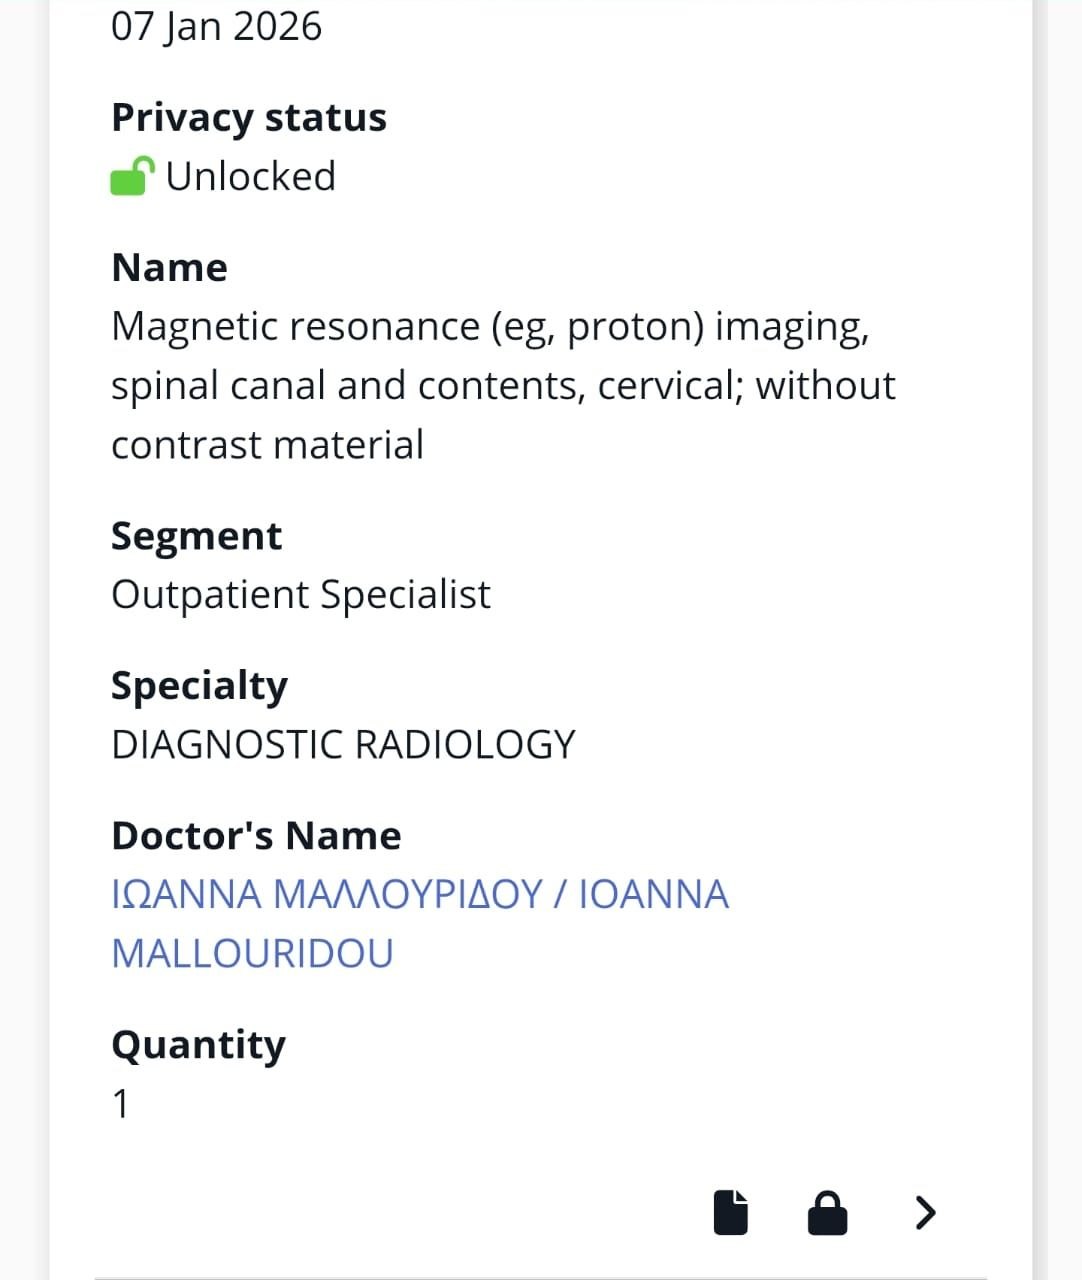Screen dimensions: 1082x1280
Task: Click the 'contrast material' text line
Action: (267, 445)
